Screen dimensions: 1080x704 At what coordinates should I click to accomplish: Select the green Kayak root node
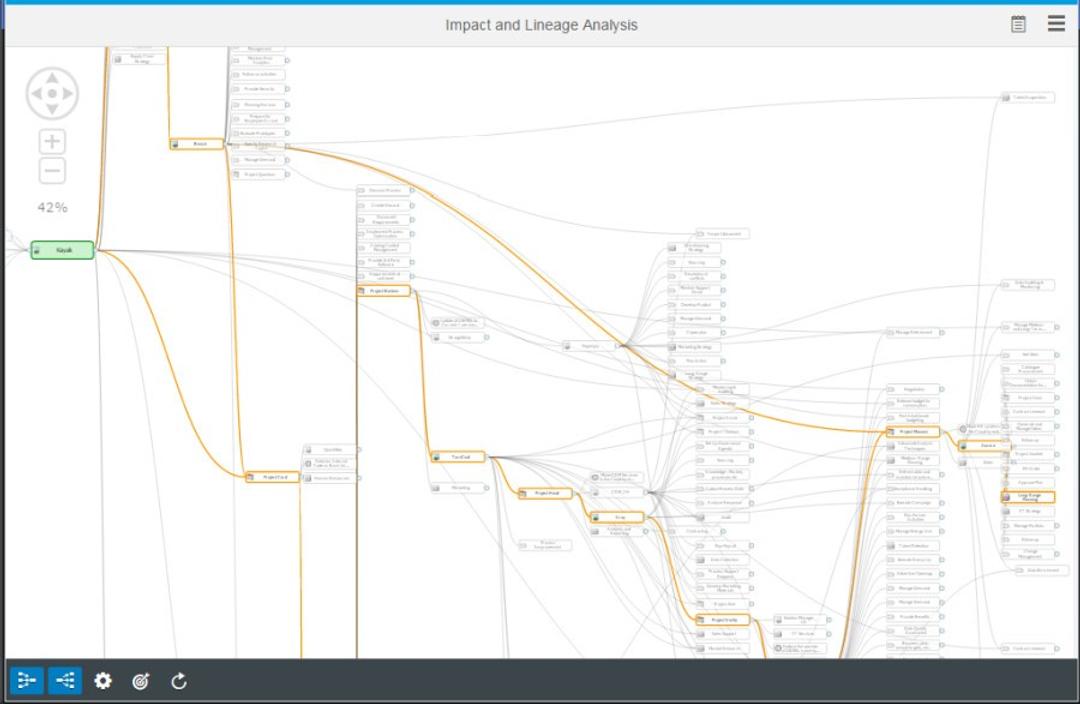[x=63, y=250]
